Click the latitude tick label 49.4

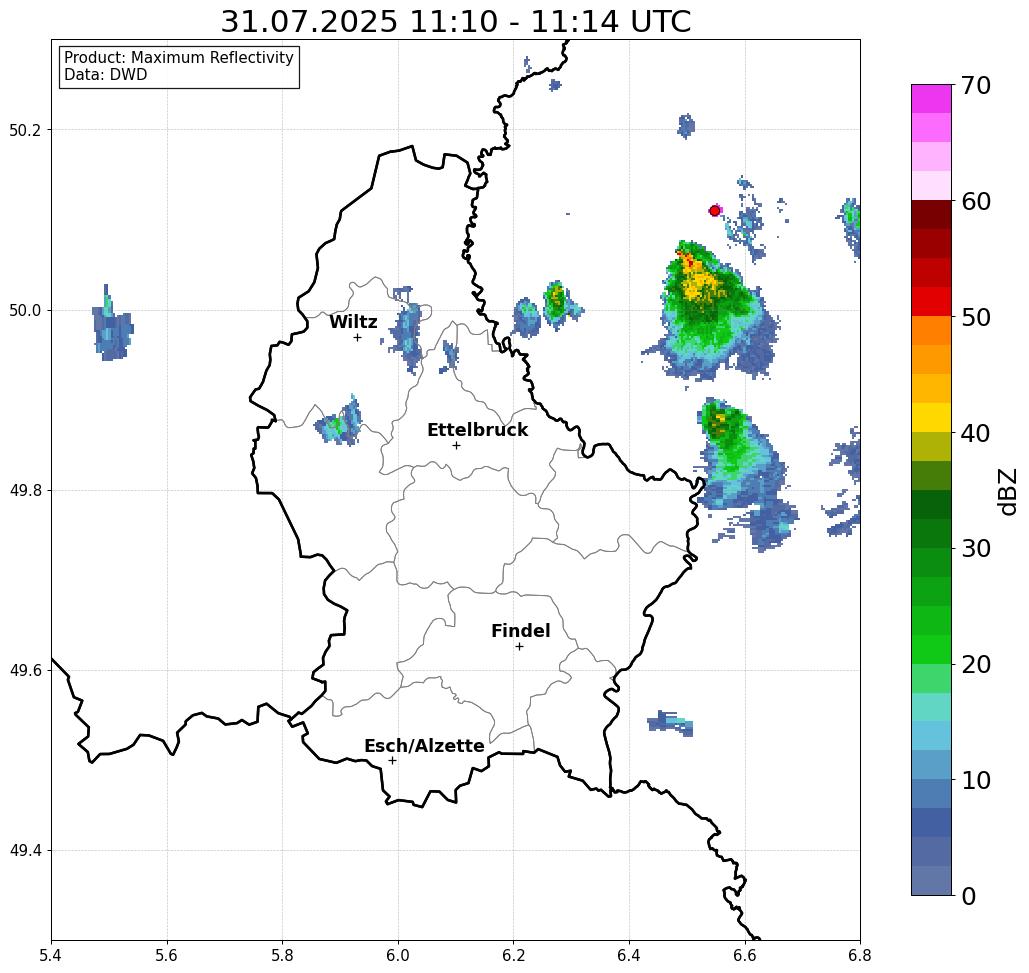(x=24, y=851)
